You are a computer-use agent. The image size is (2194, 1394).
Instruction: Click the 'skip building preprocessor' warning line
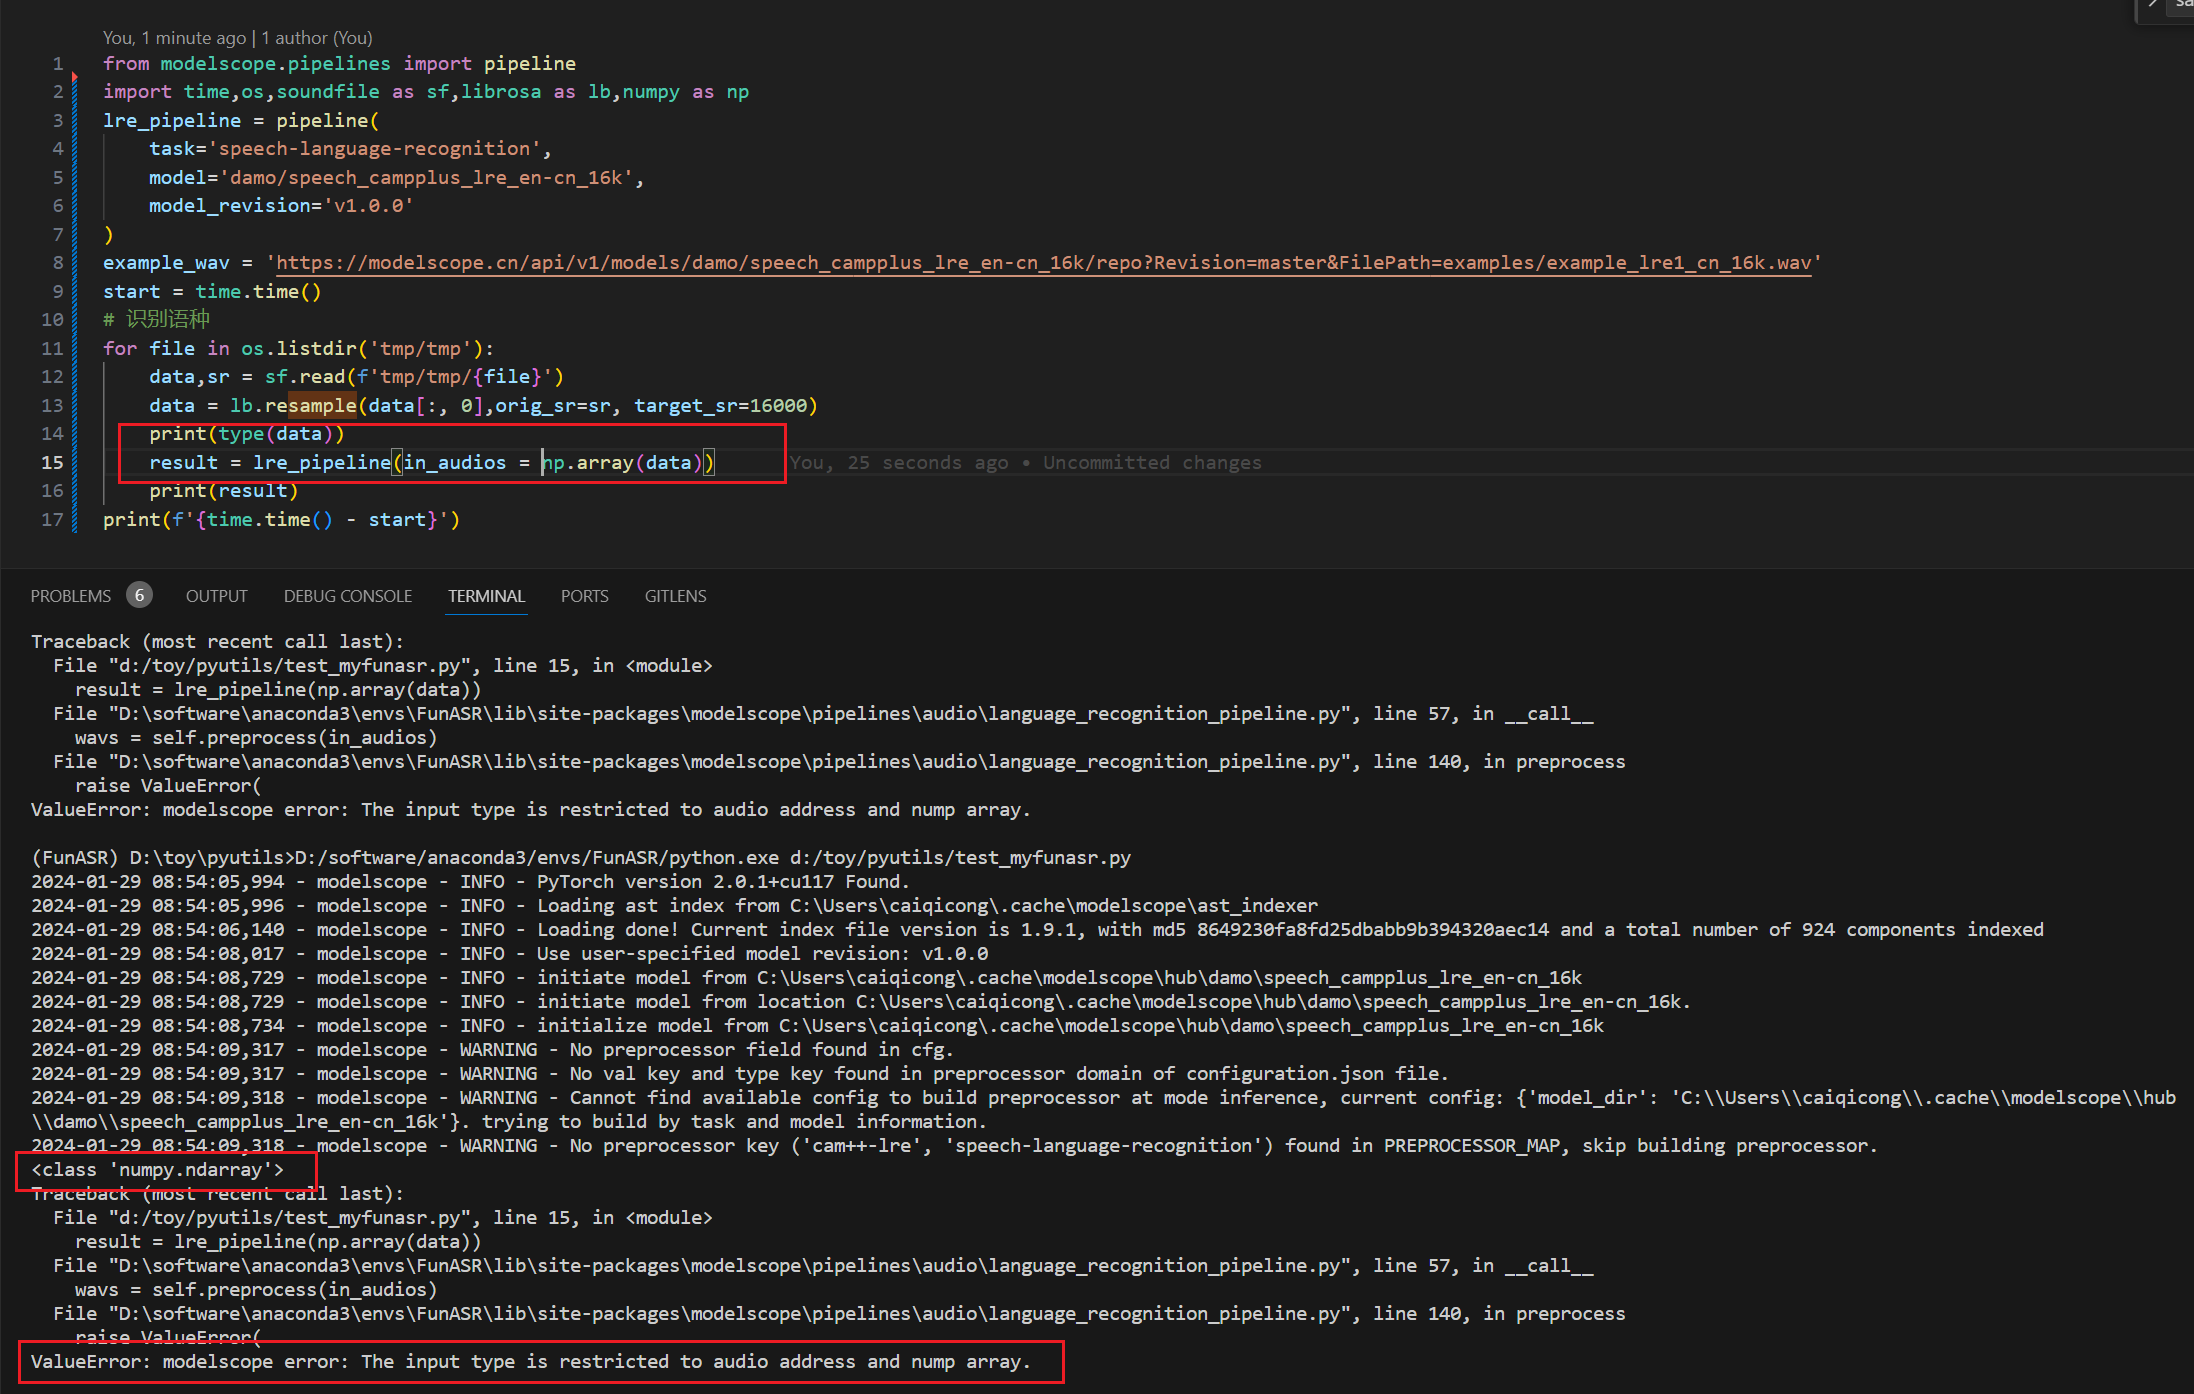coord(955,1146)
